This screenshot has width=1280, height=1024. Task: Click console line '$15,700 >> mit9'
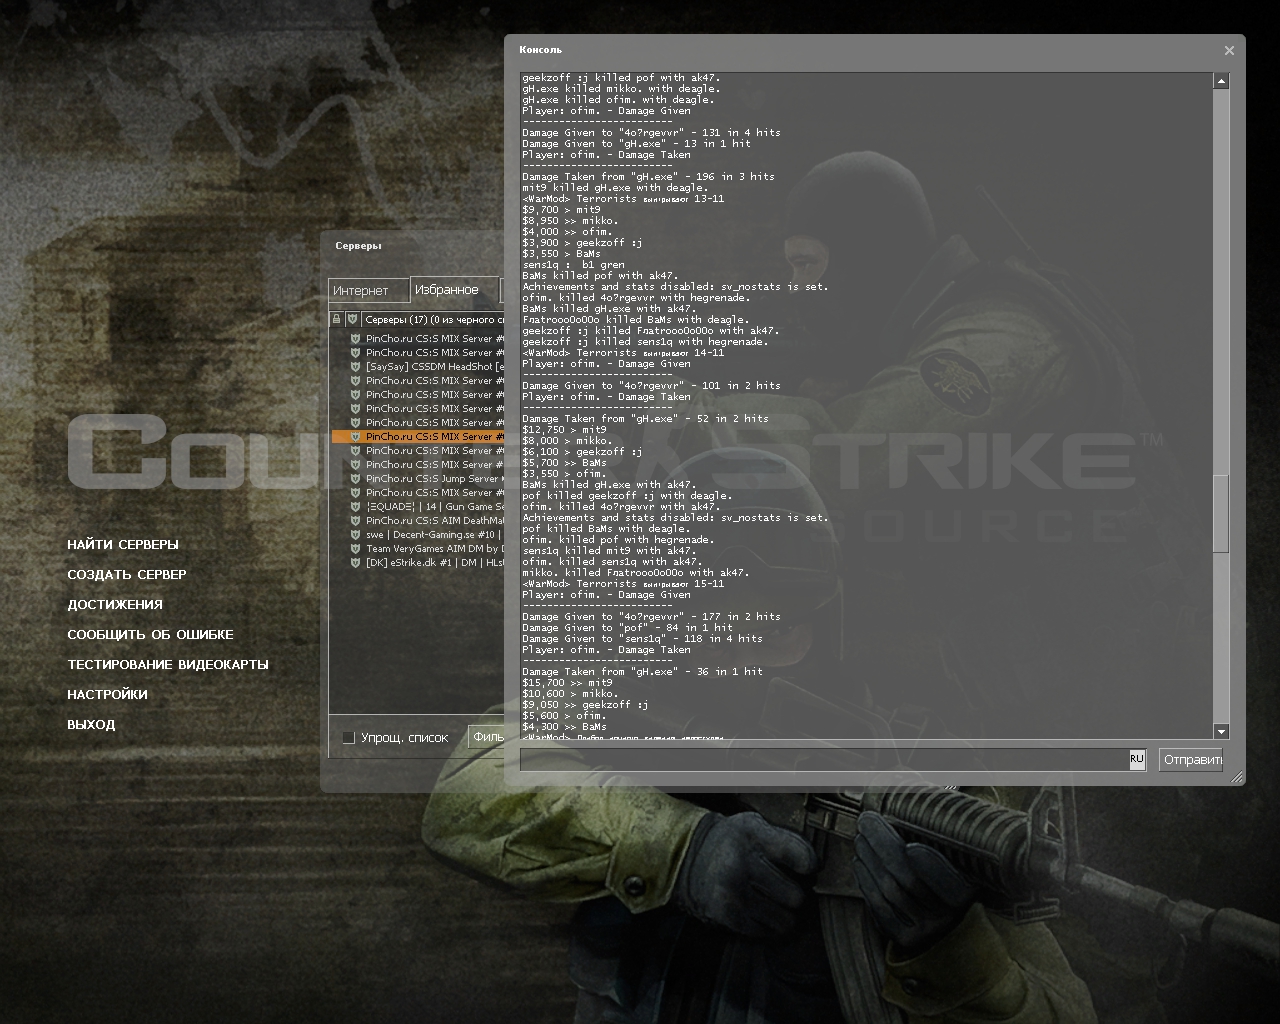567,683
